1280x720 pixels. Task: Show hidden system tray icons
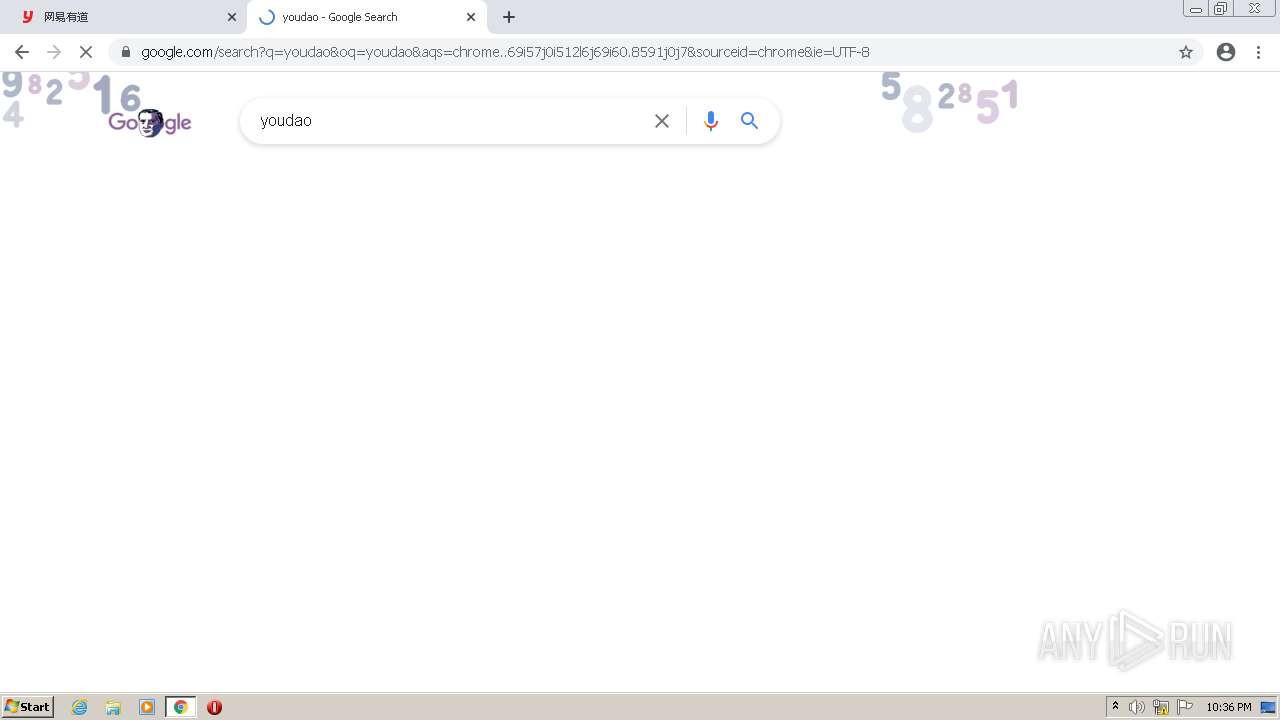click(1115, 707)
